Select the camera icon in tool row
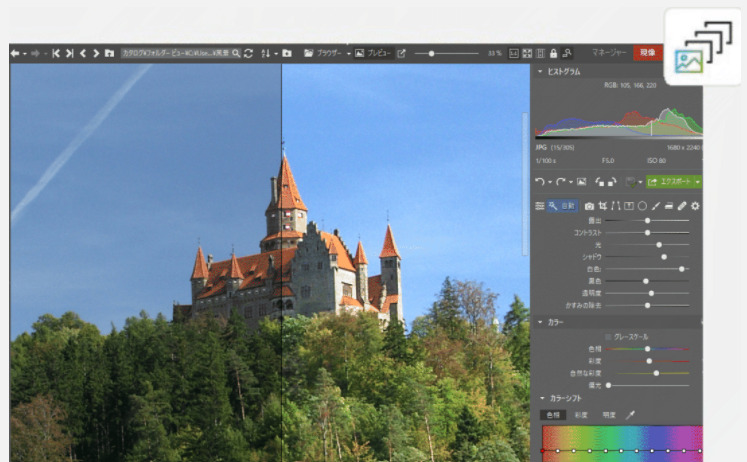Image resolution: width=747 pixels, height=462 pixels. pyautogui.click(x=589, y=206)
